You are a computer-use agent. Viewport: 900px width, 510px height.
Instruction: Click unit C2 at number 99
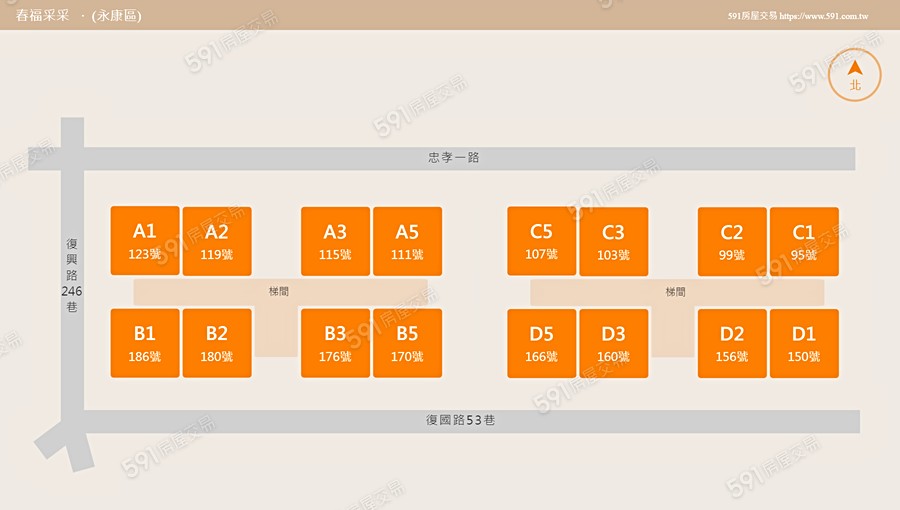coord(732,241)
